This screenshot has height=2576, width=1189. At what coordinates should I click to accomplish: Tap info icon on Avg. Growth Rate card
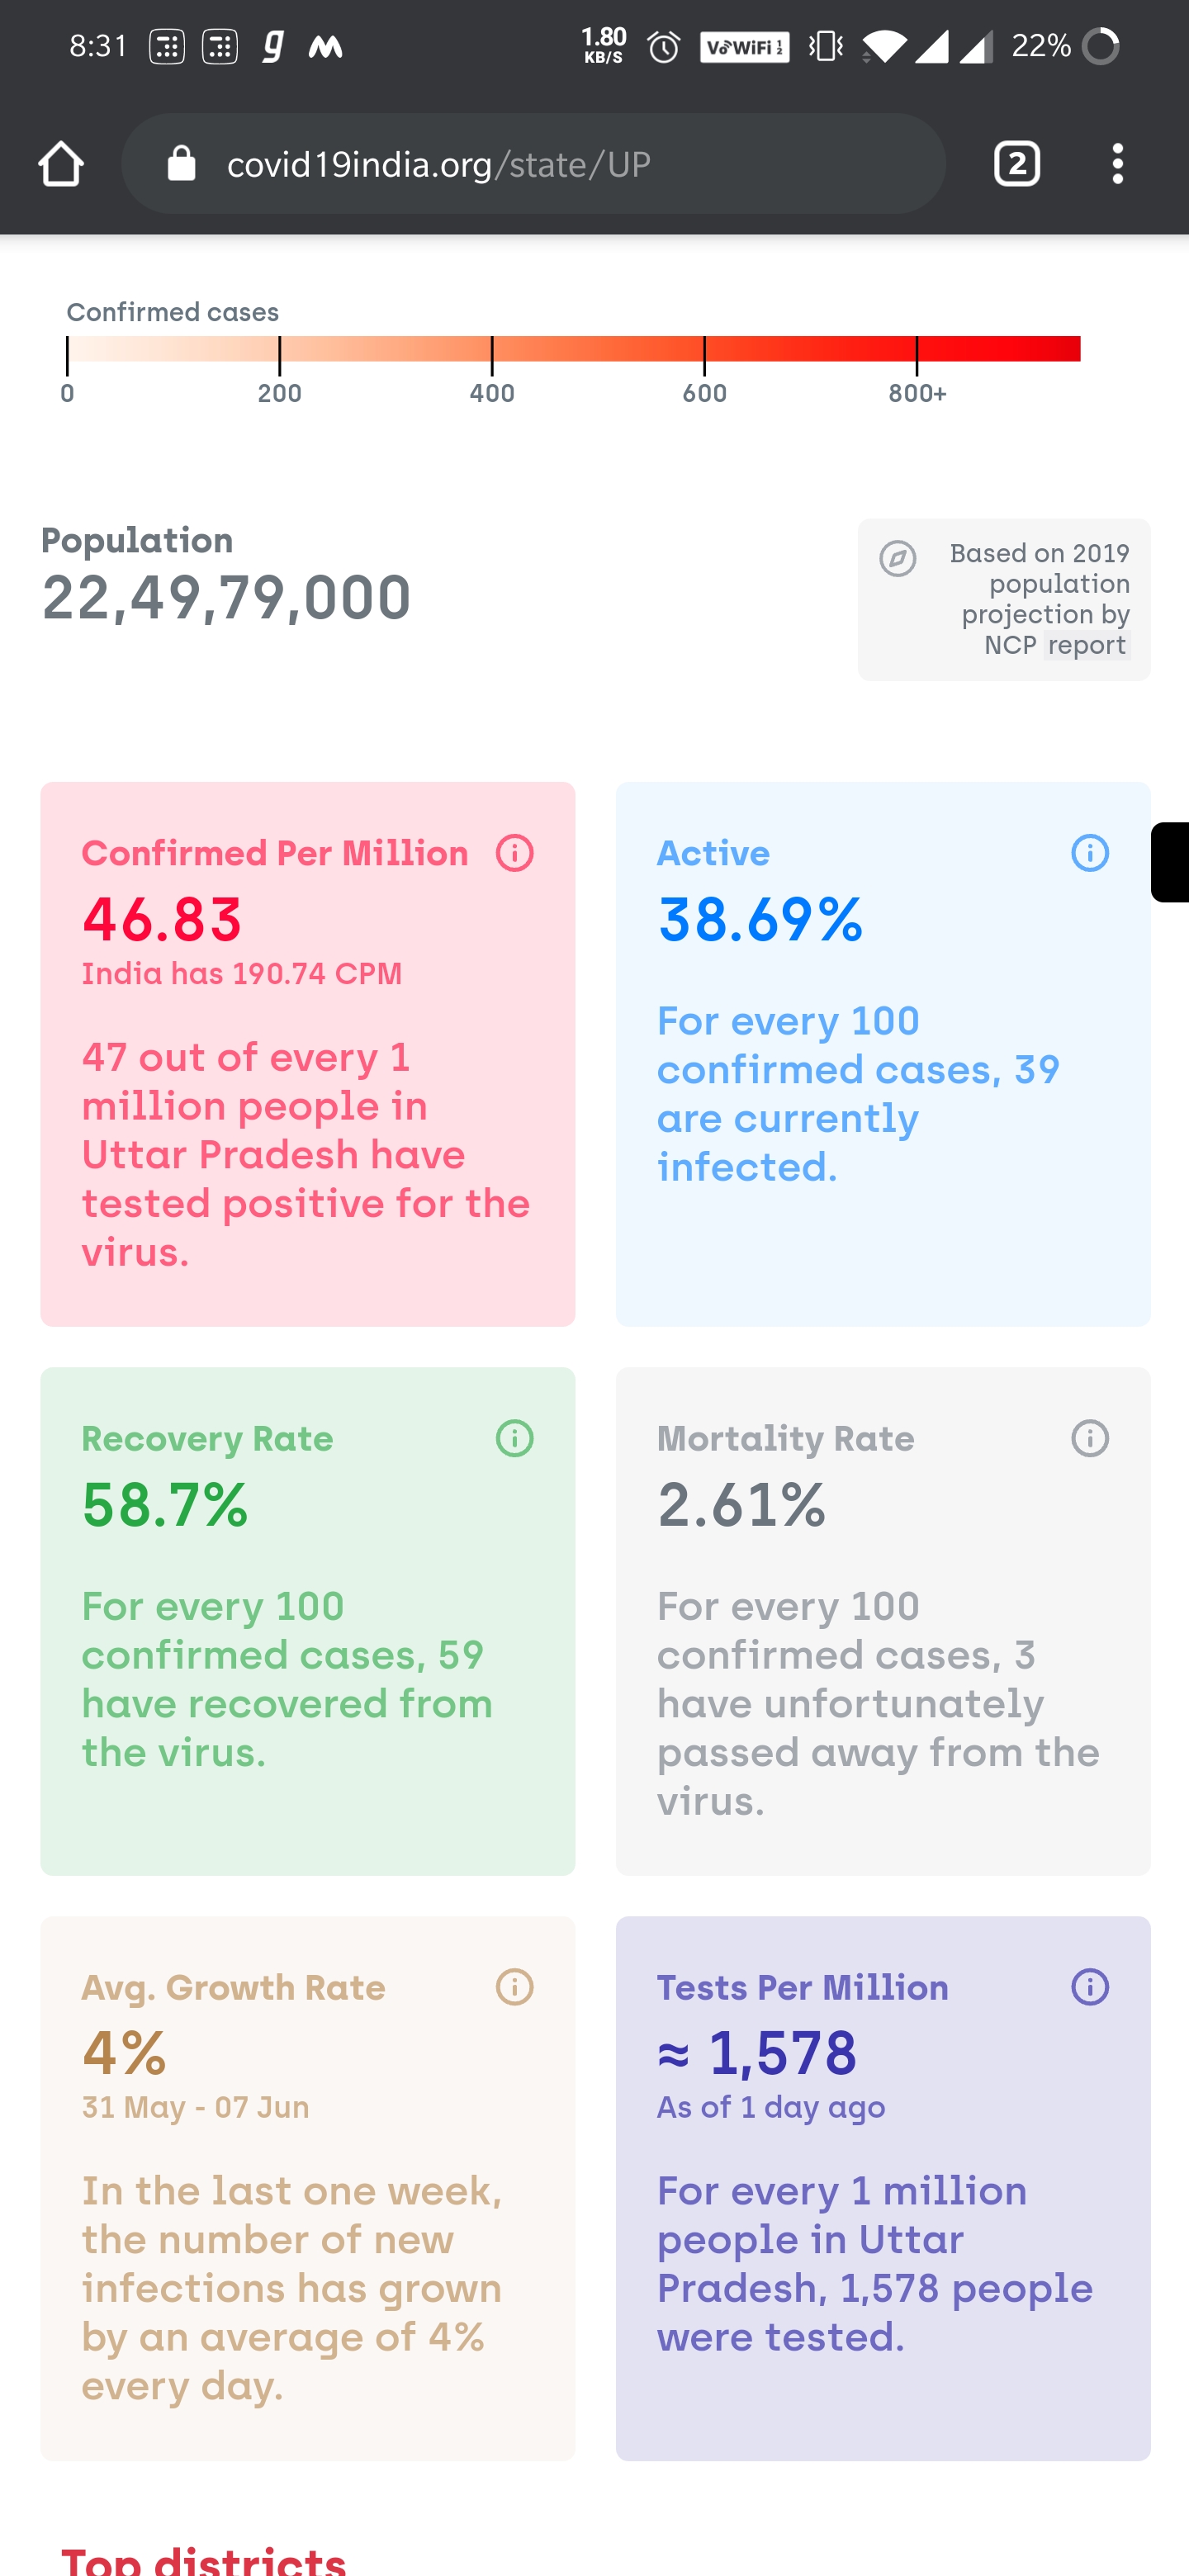[514, 1986]
